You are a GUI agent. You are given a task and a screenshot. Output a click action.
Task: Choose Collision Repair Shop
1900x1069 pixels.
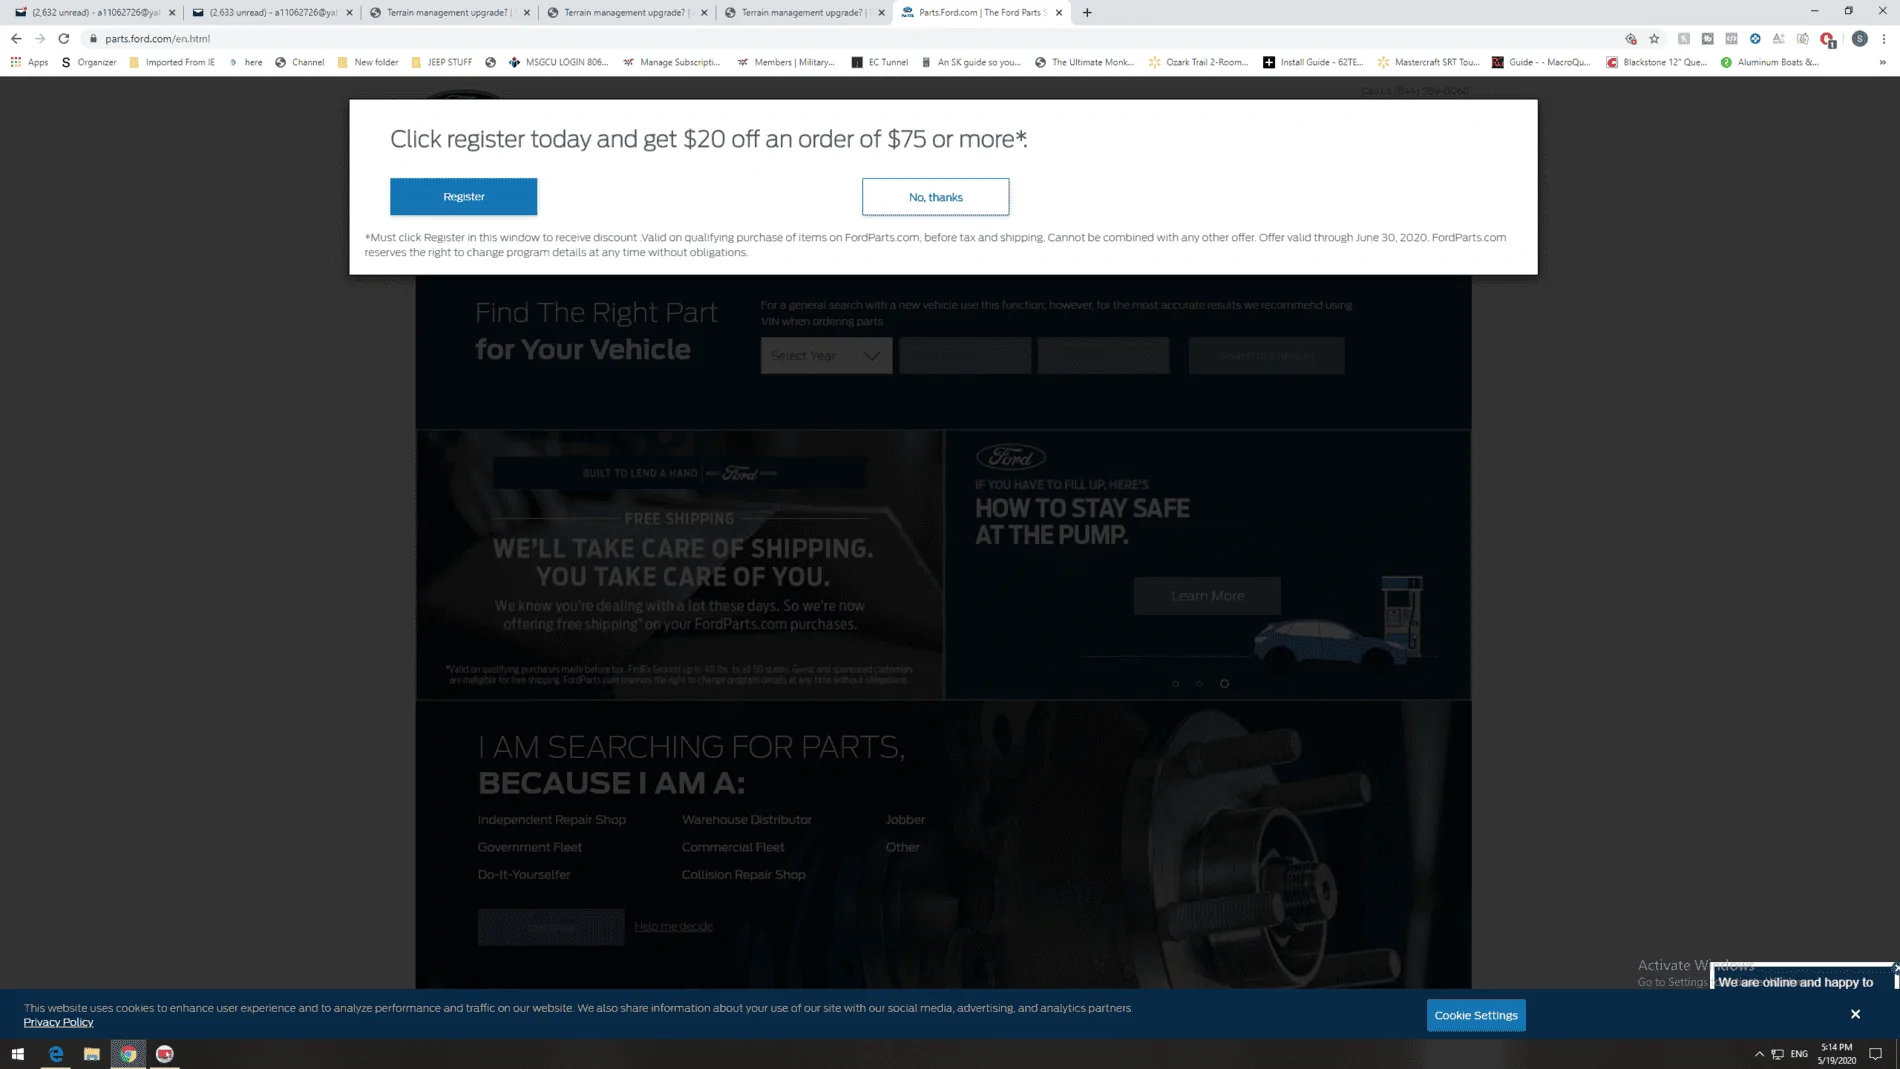click(x=744, y=875)
